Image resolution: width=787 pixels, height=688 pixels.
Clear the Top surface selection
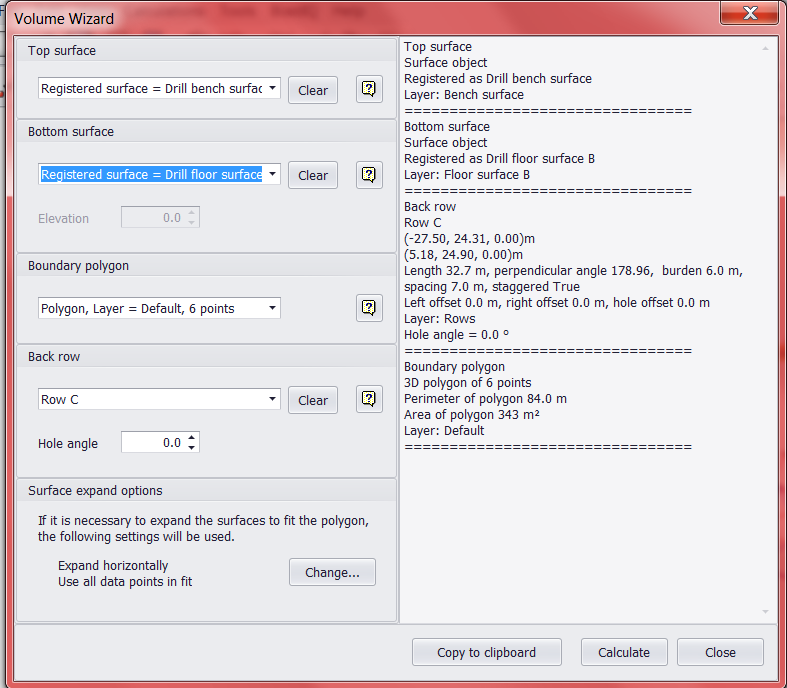[x=313, y=90]
